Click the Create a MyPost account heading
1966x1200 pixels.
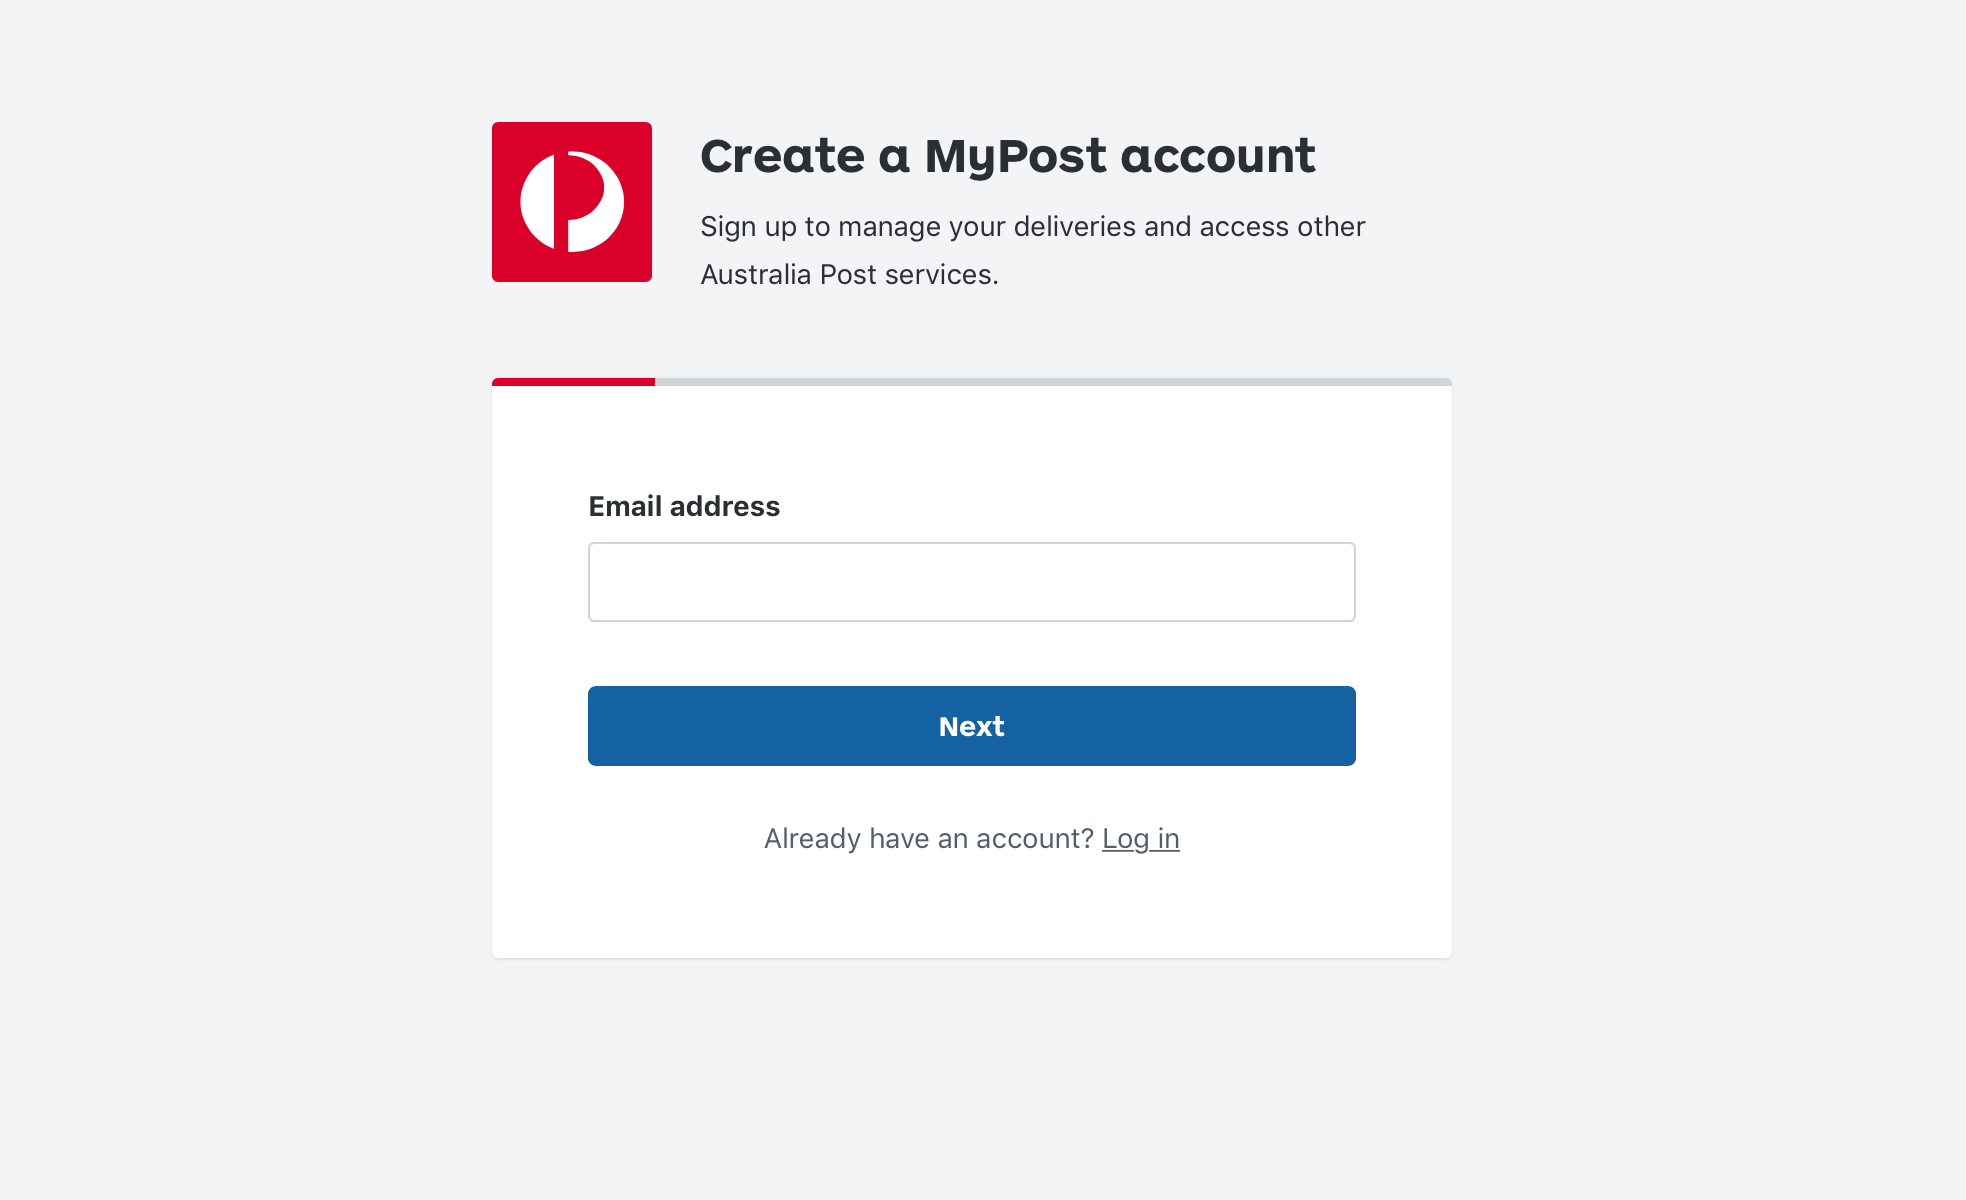[1008, 156]
